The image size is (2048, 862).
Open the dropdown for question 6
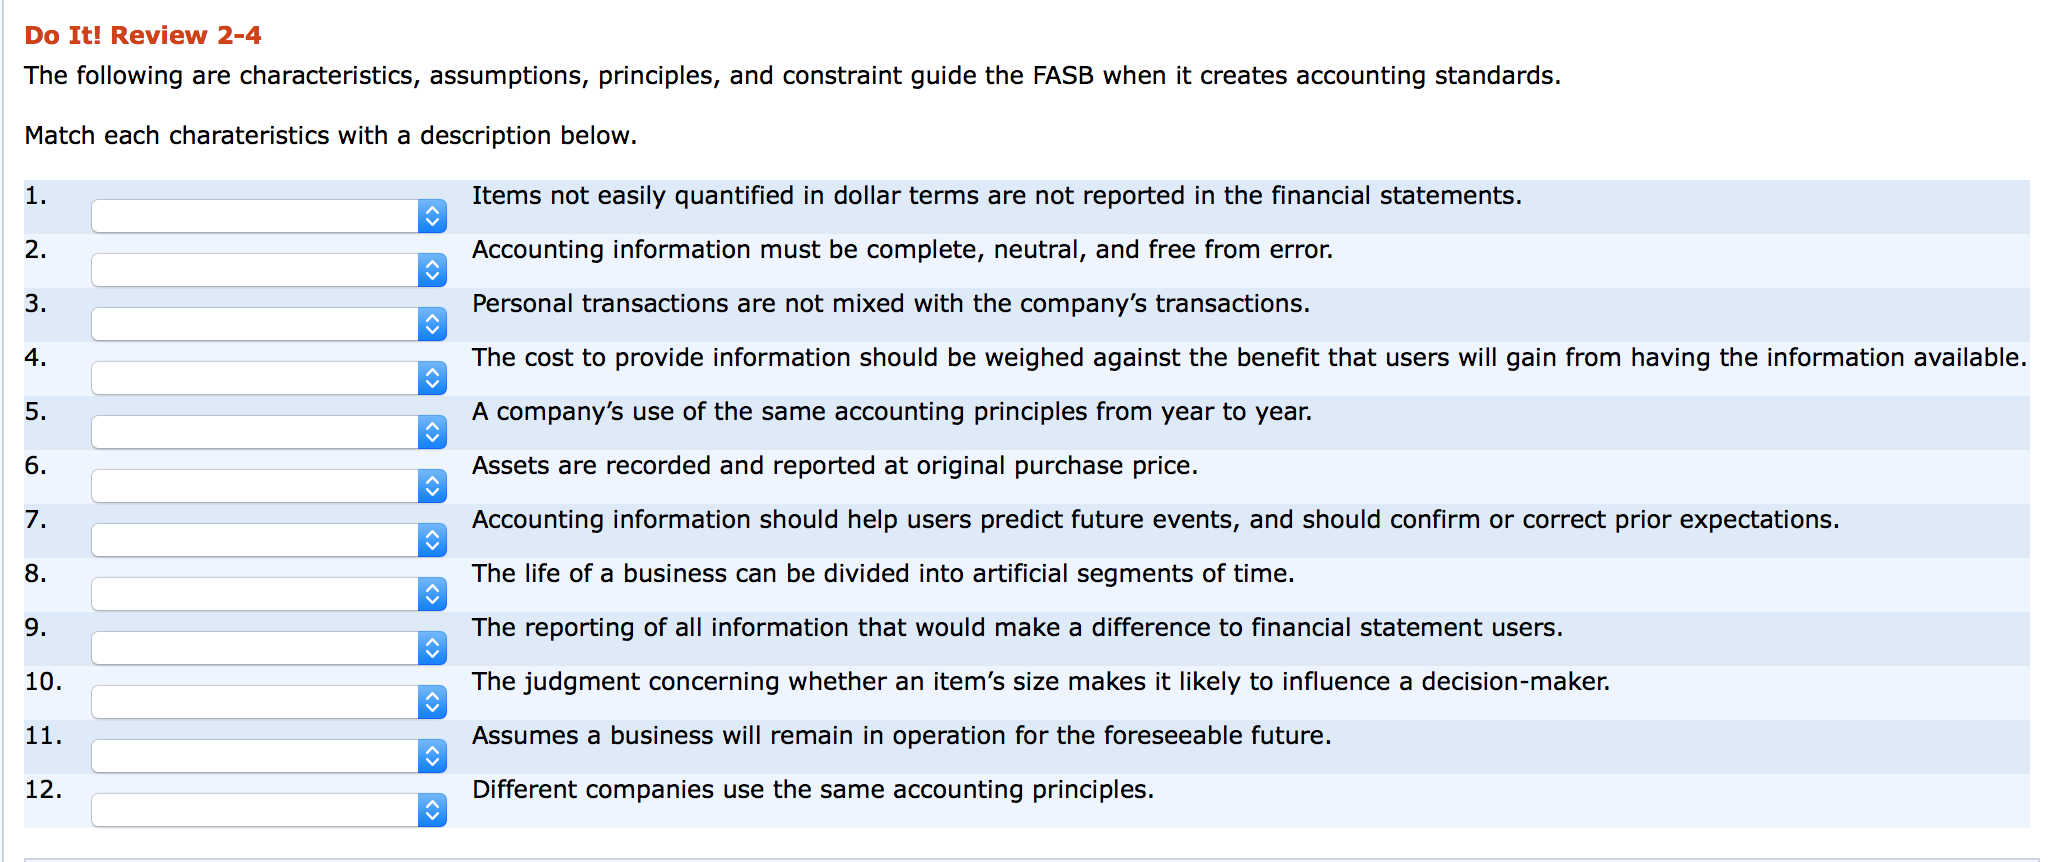268,486
